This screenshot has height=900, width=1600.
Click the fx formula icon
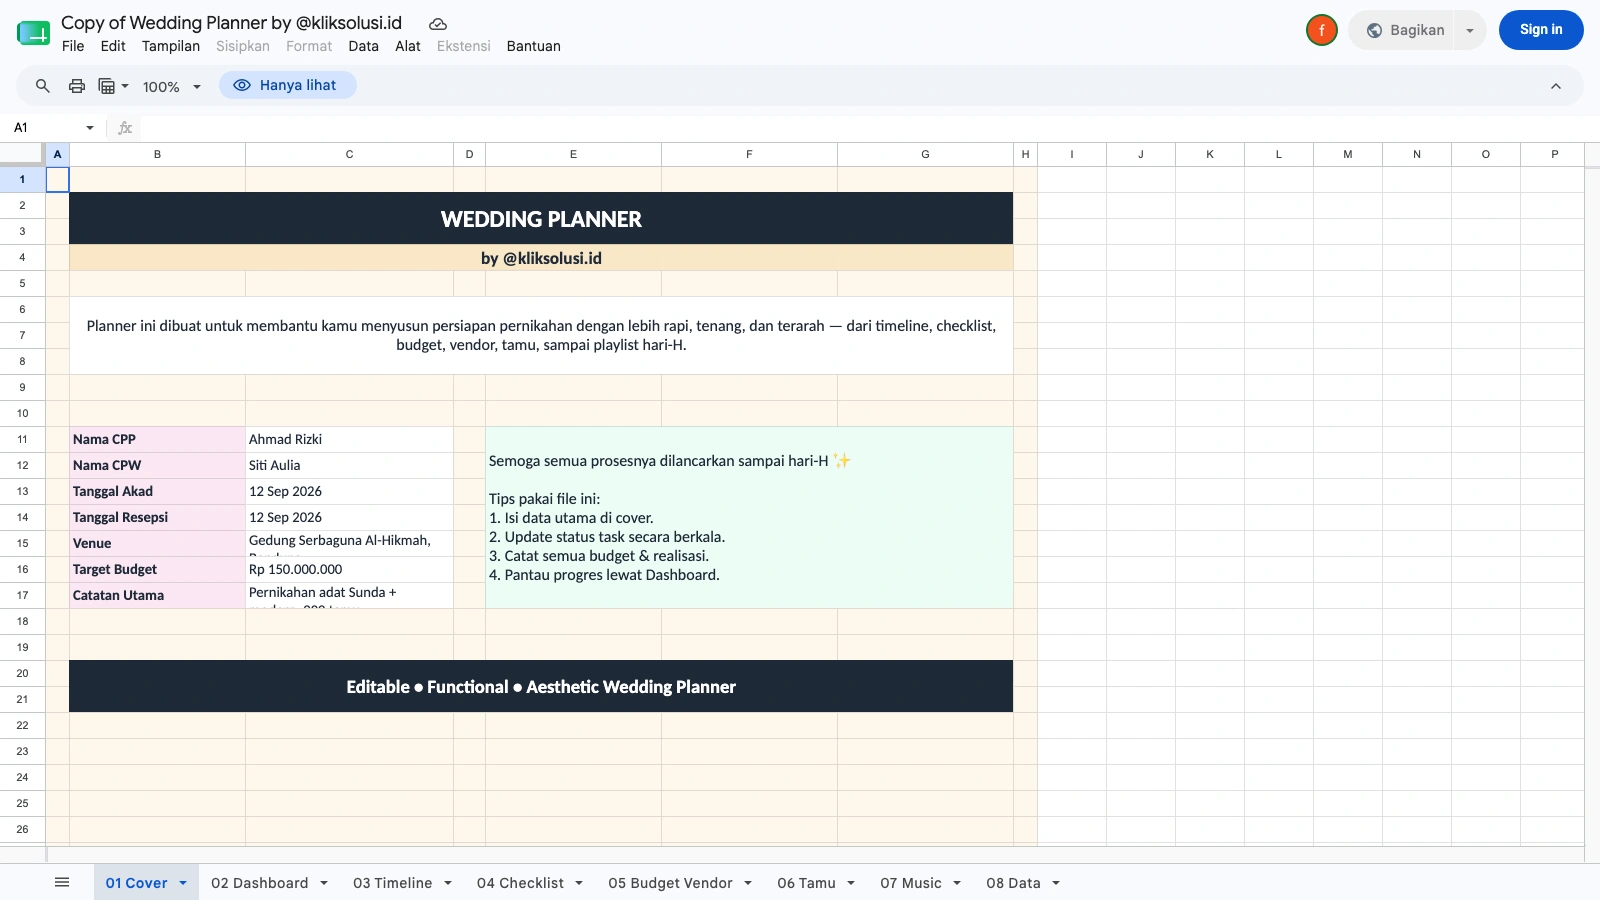125,128
